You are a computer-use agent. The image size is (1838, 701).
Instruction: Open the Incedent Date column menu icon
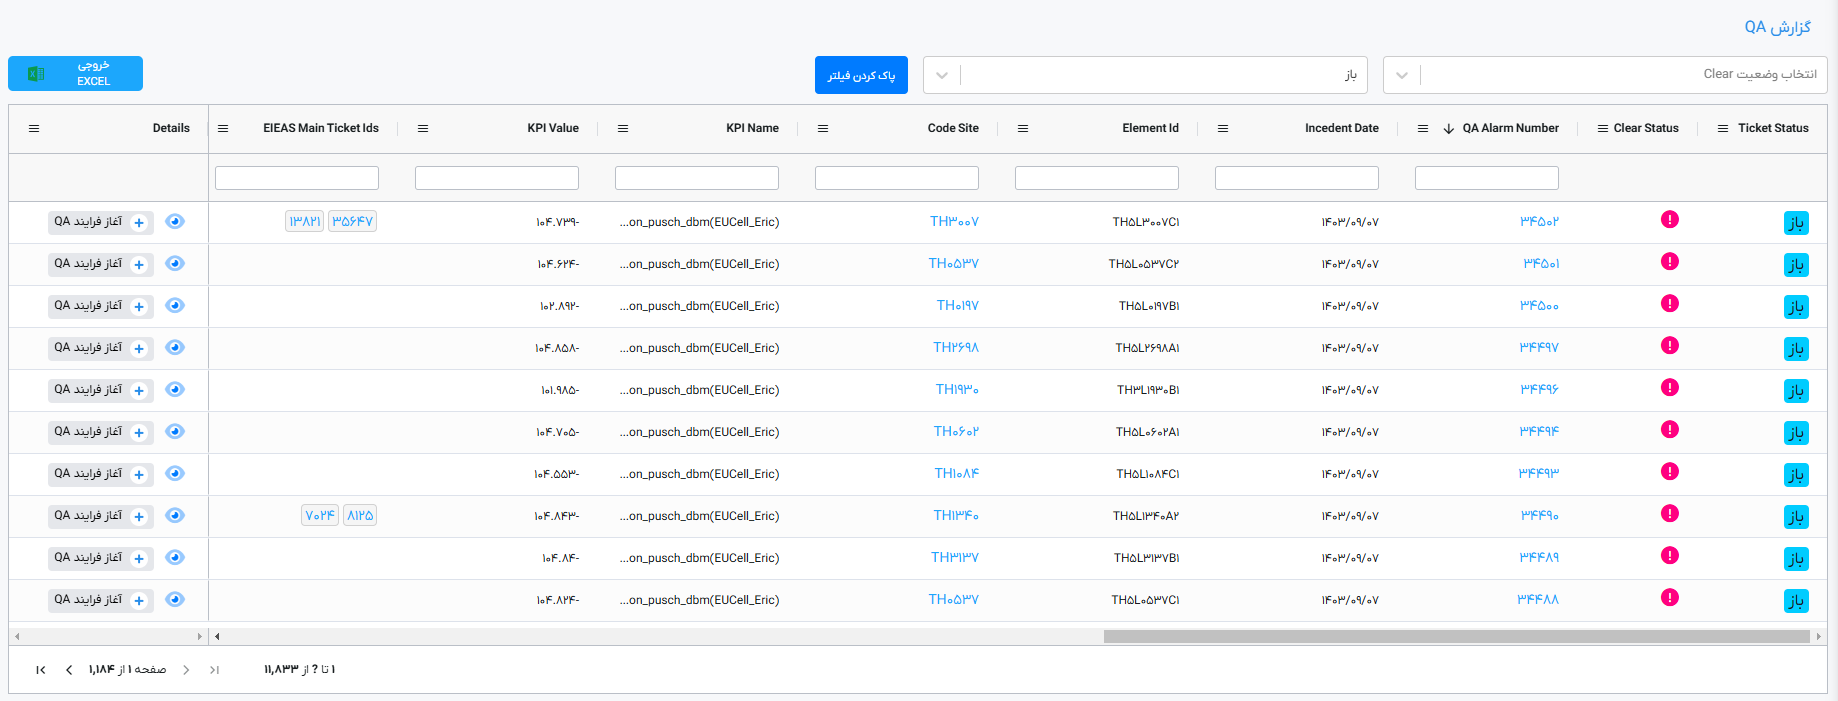(1223, 128)
